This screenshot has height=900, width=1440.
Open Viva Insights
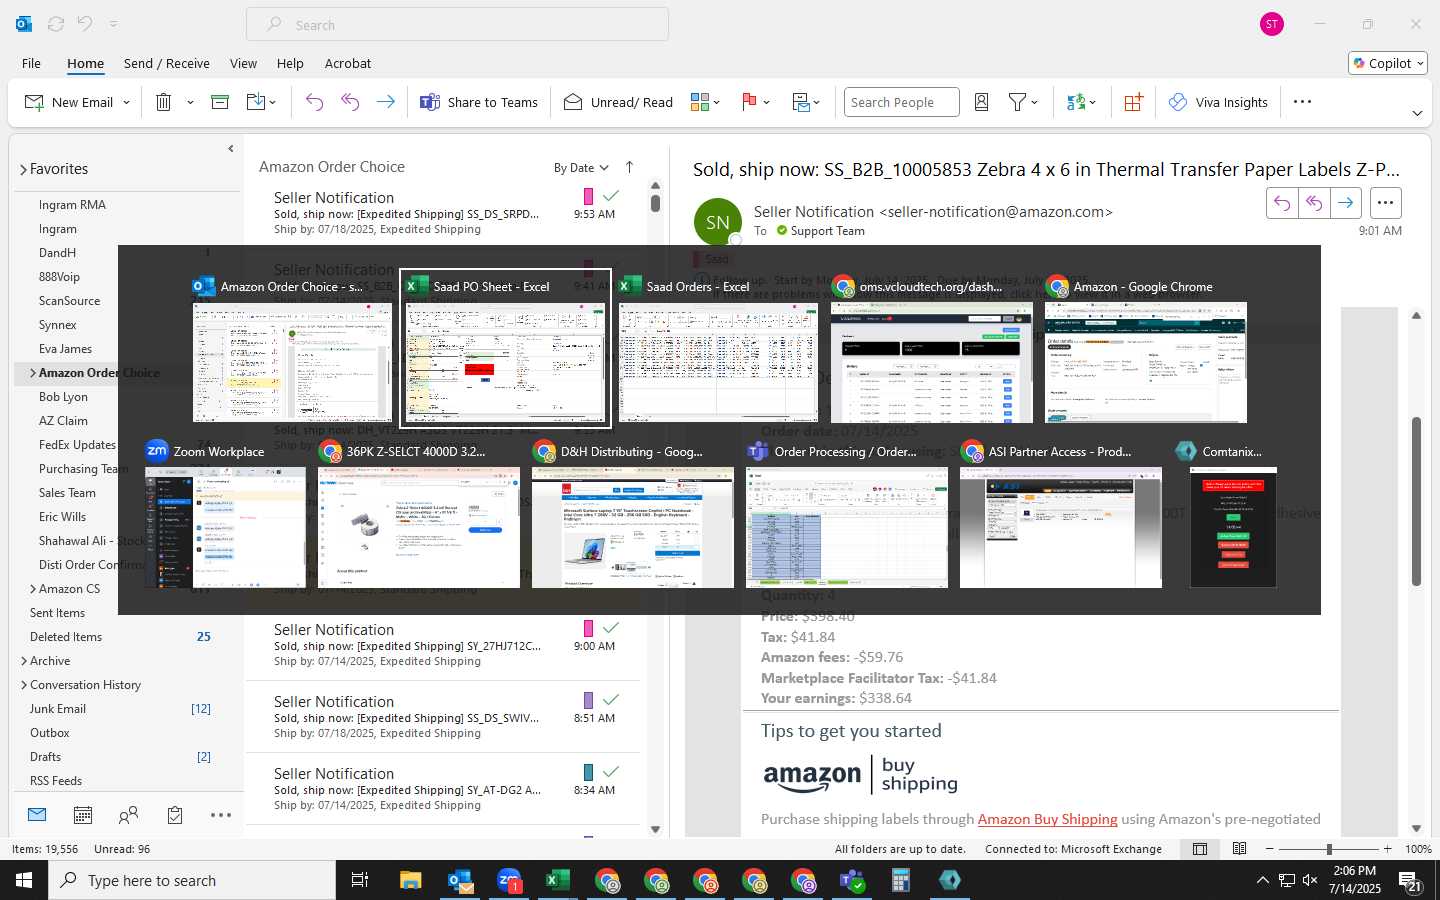(1218, 102)
